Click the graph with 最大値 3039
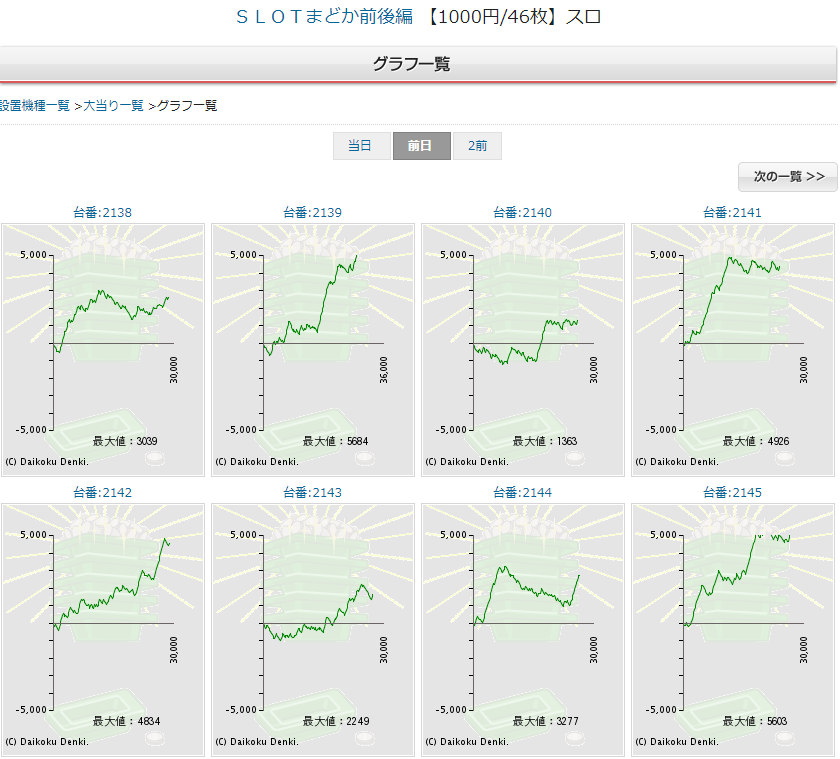Viewport: 840px width, 759px height. [103, 349]
